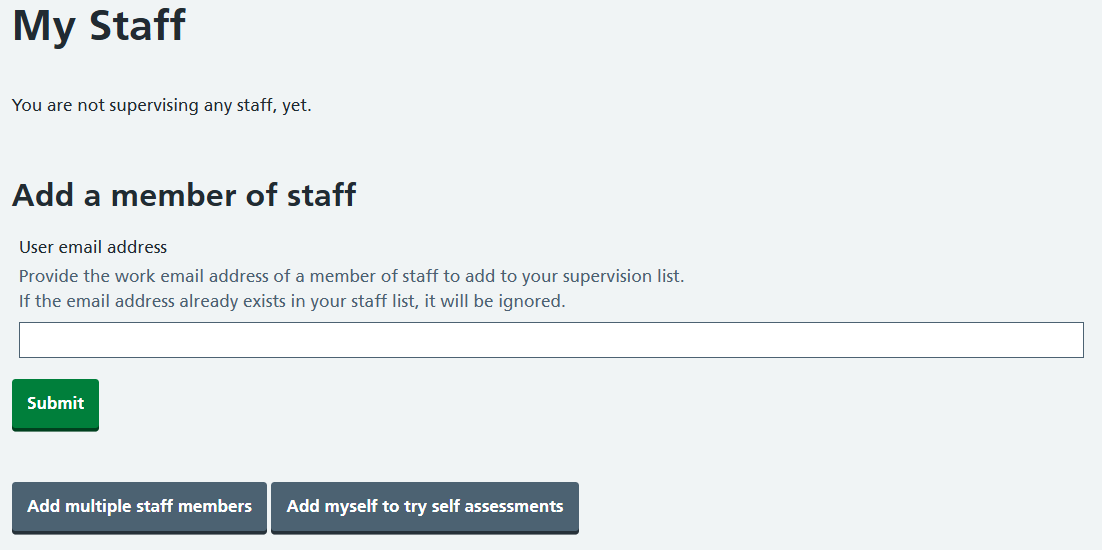1102x550 pixels.
Task: Click the hint about providing work email address
Action: point(351,276)
